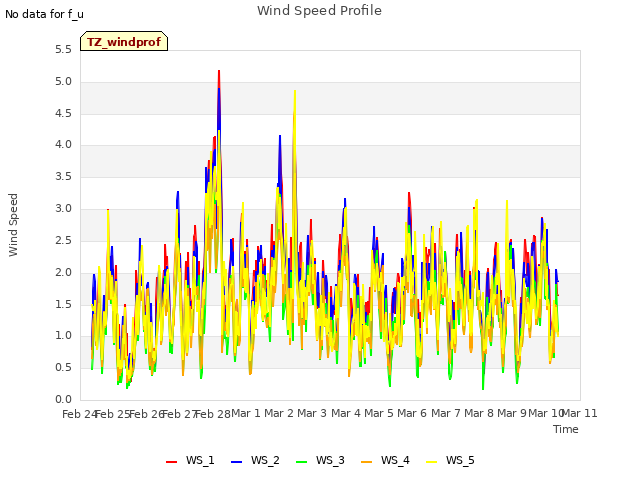Screen dimensions: 640x480
Task: Toggle the WS_5 legend entry
Action: (x=450, y=460)
